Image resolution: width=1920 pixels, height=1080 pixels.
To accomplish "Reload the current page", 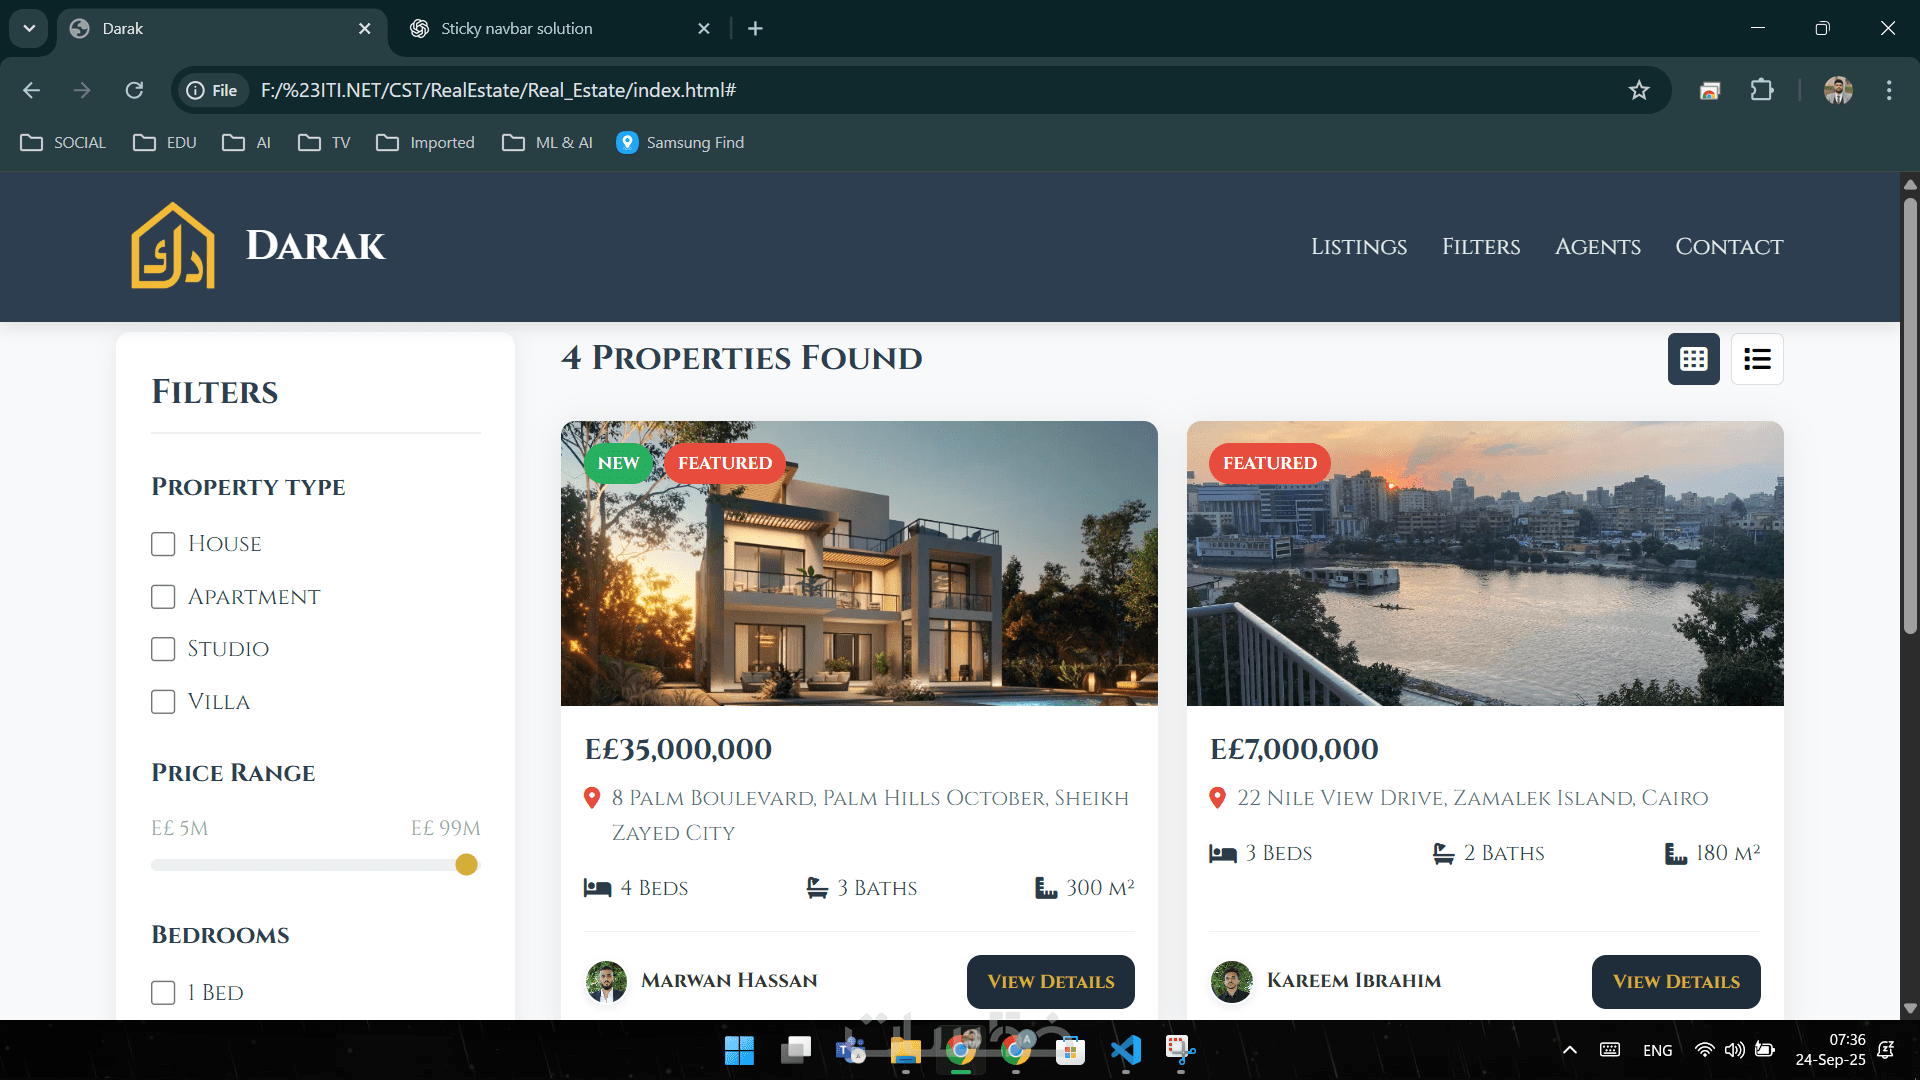I will click(x=134, y=90).
